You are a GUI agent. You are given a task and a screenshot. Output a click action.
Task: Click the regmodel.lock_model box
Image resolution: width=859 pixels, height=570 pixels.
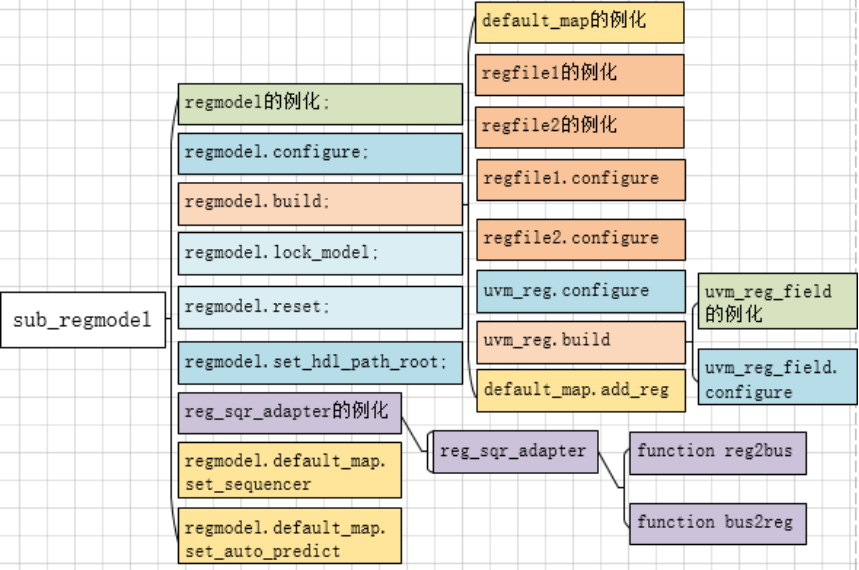(x=320, y=254)
